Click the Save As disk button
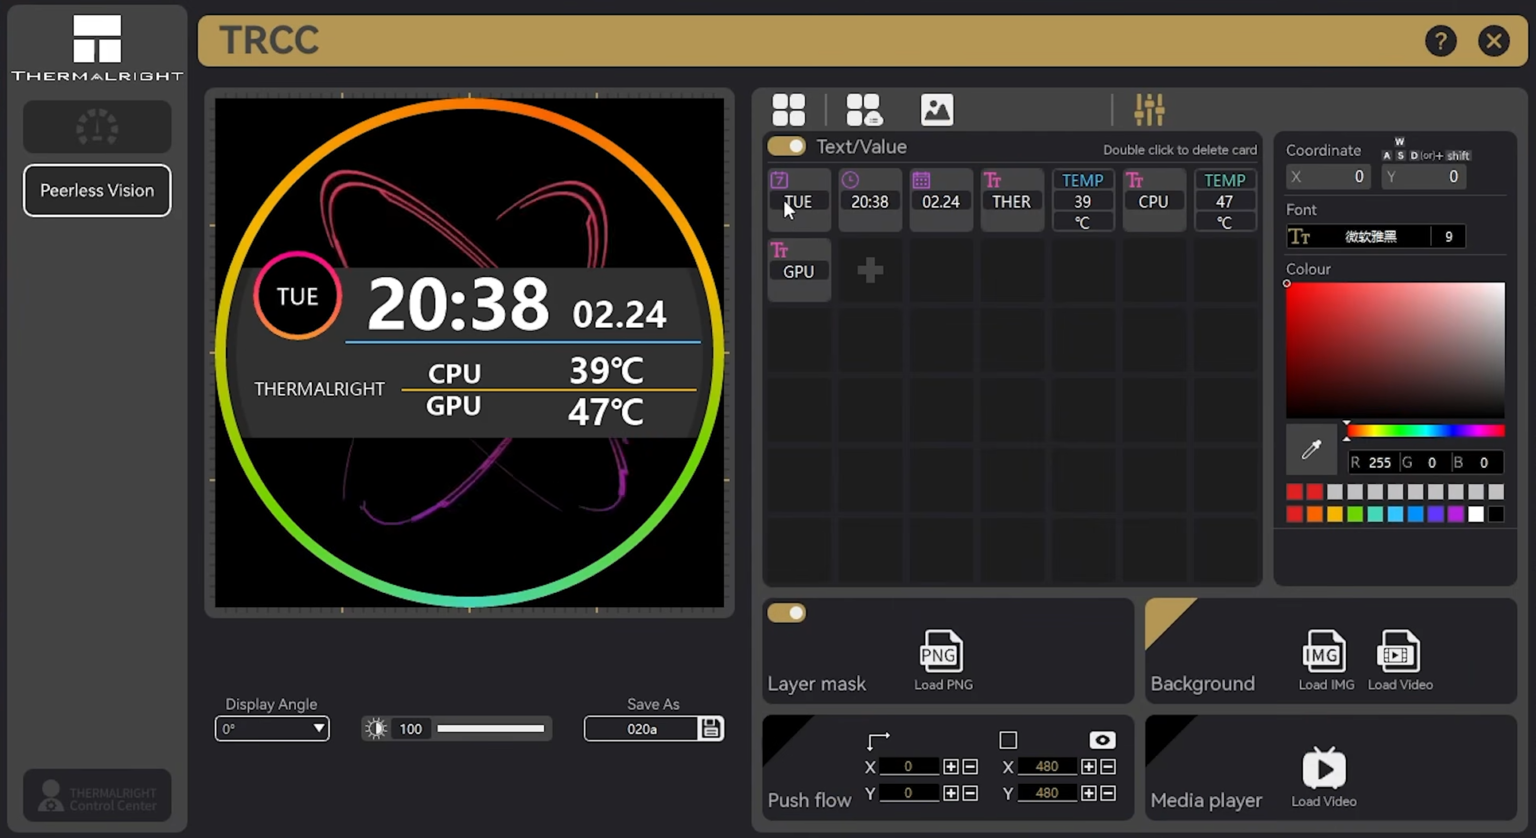The height and width of the screenshot is (838, 1536). pos(710,728)
